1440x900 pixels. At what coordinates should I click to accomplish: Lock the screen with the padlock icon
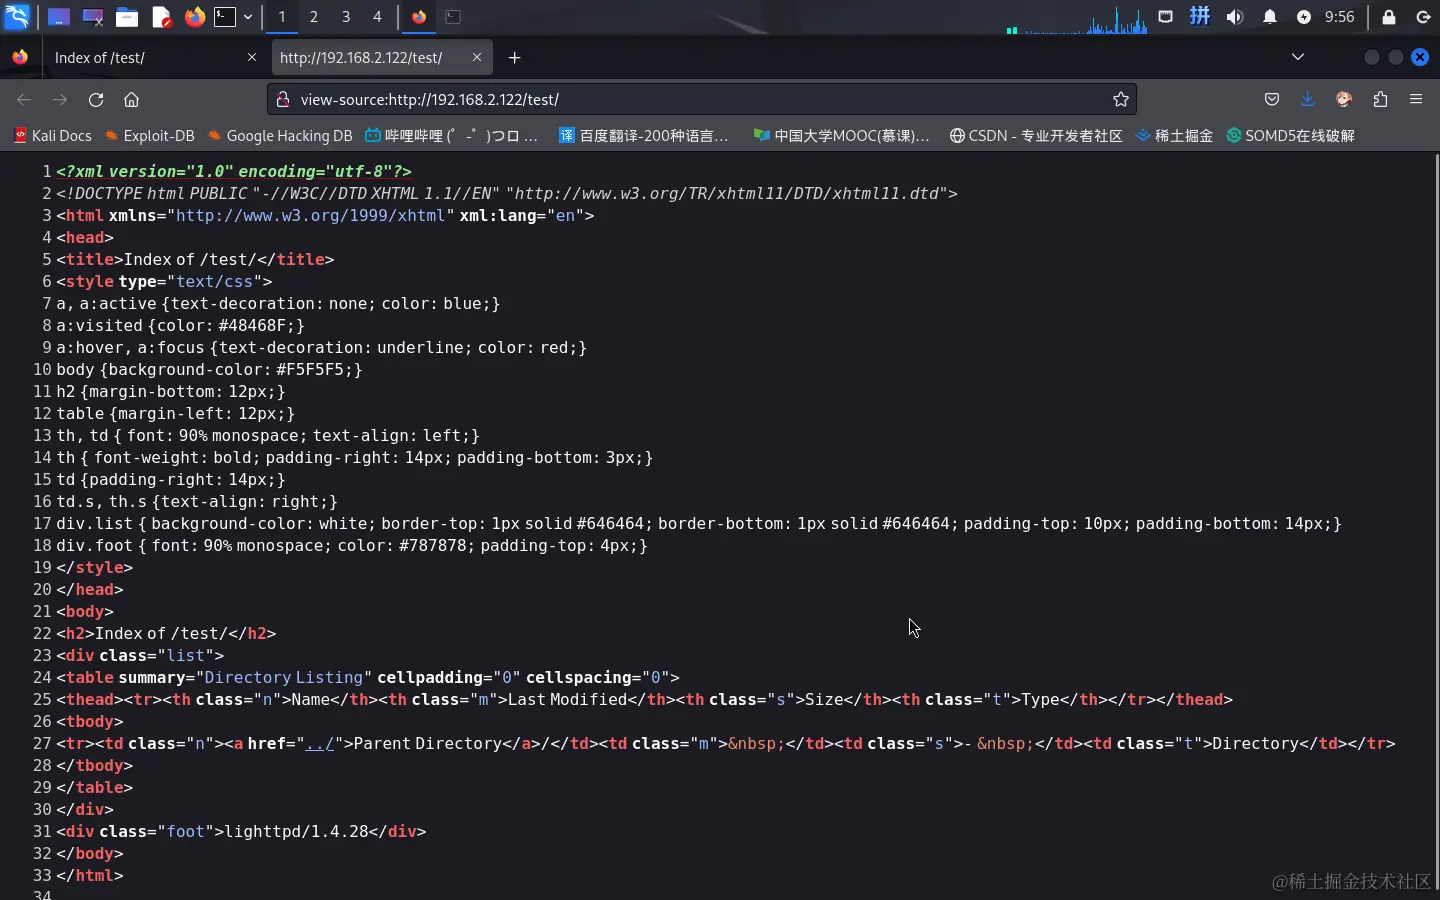(x=1389, y=17)
